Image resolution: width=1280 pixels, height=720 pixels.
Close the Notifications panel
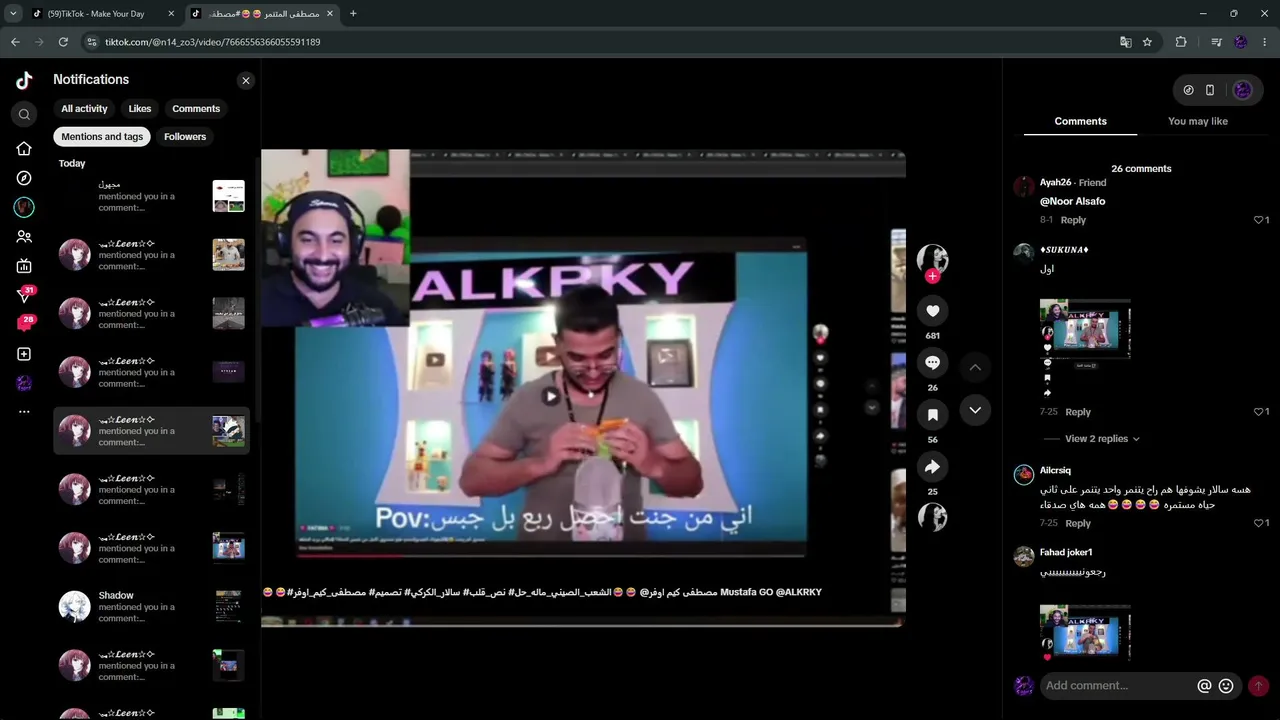[x=246, y=81]
